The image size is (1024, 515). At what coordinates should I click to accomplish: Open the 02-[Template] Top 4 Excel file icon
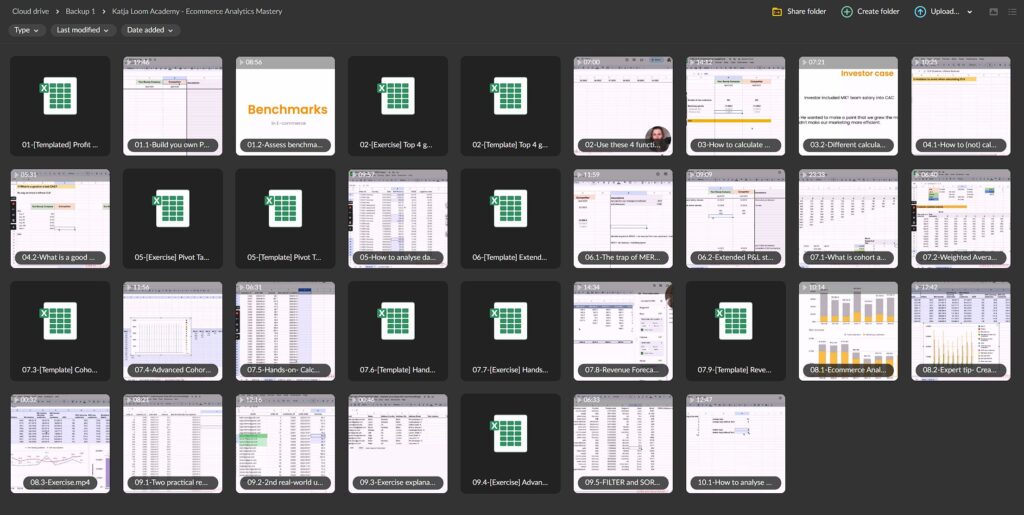(510, 96)
